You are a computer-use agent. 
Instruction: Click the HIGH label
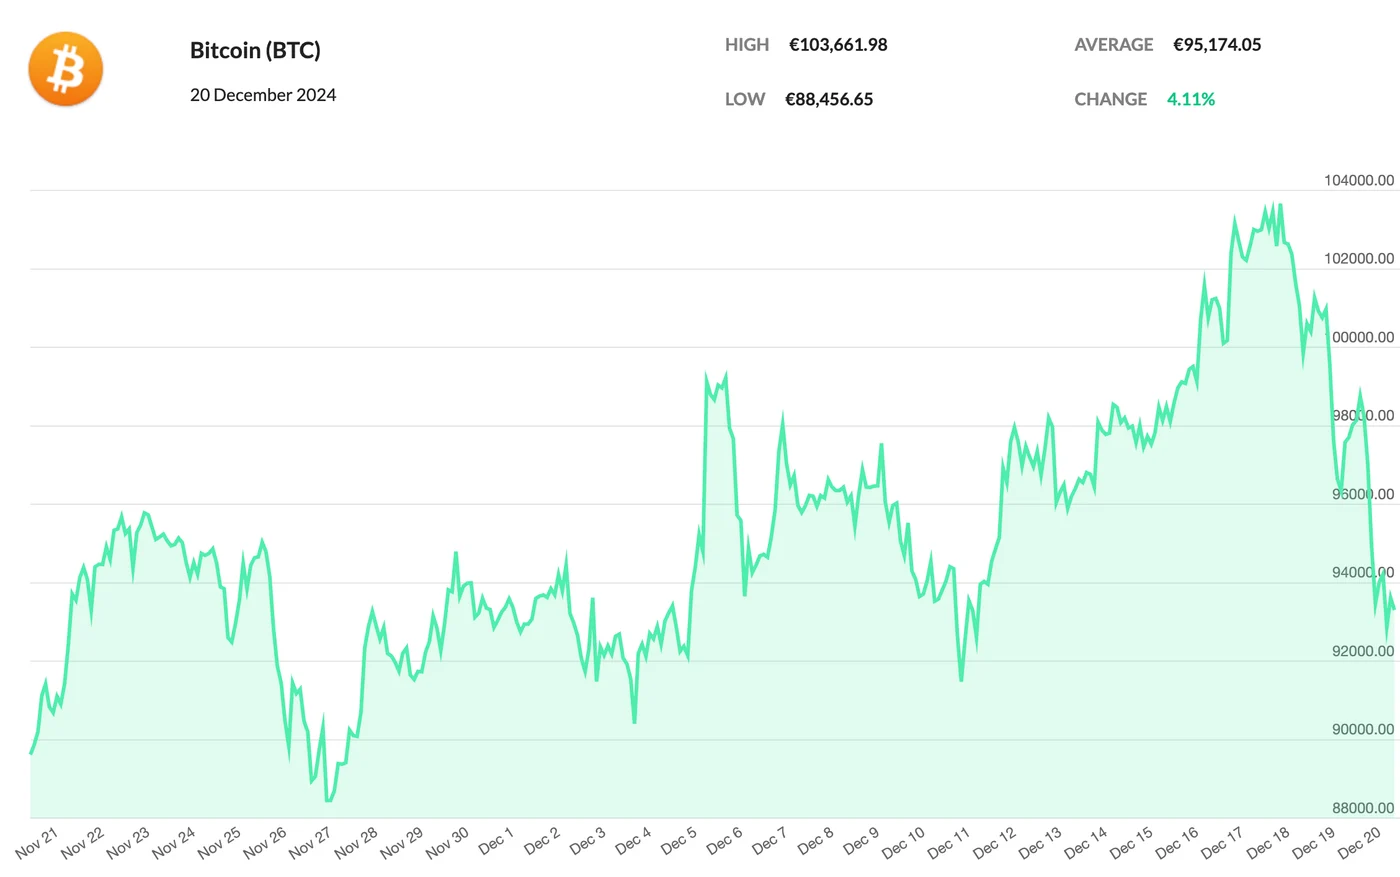(747, 45)
